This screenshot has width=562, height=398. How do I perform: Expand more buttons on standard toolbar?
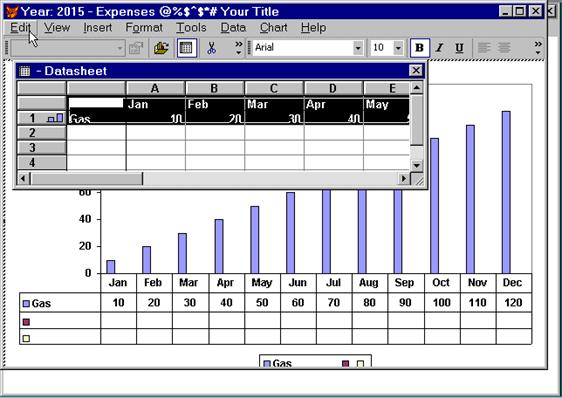click(x=239, y=48)
